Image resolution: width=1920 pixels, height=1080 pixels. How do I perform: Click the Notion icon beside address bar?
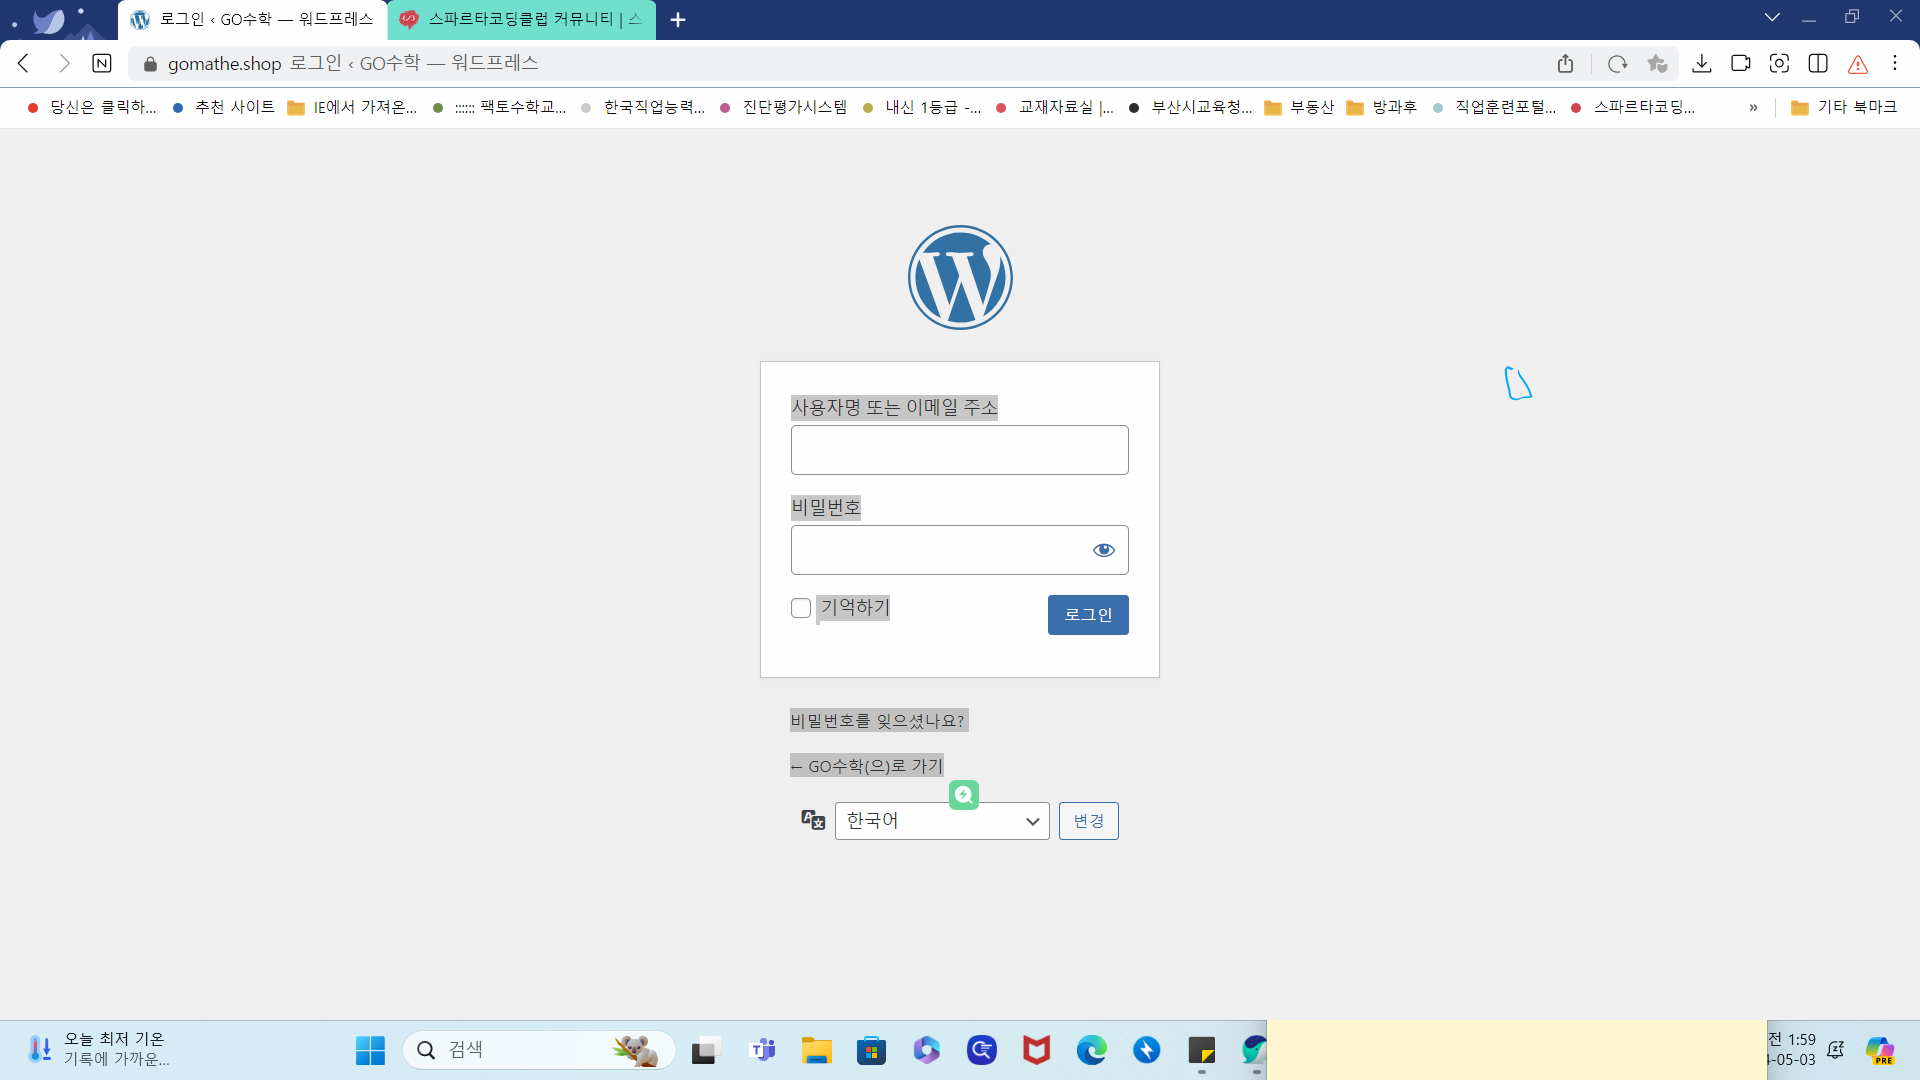click(x=102, y=64)
